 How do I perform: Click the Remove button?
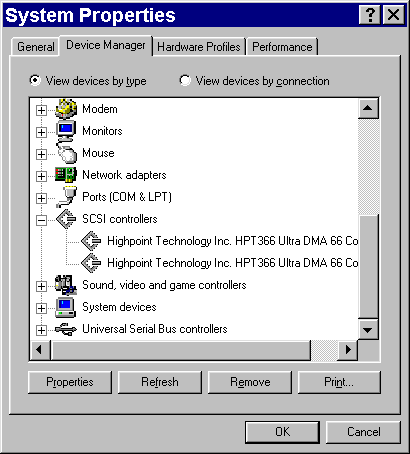pyautogui.click(x=250, y=382)
